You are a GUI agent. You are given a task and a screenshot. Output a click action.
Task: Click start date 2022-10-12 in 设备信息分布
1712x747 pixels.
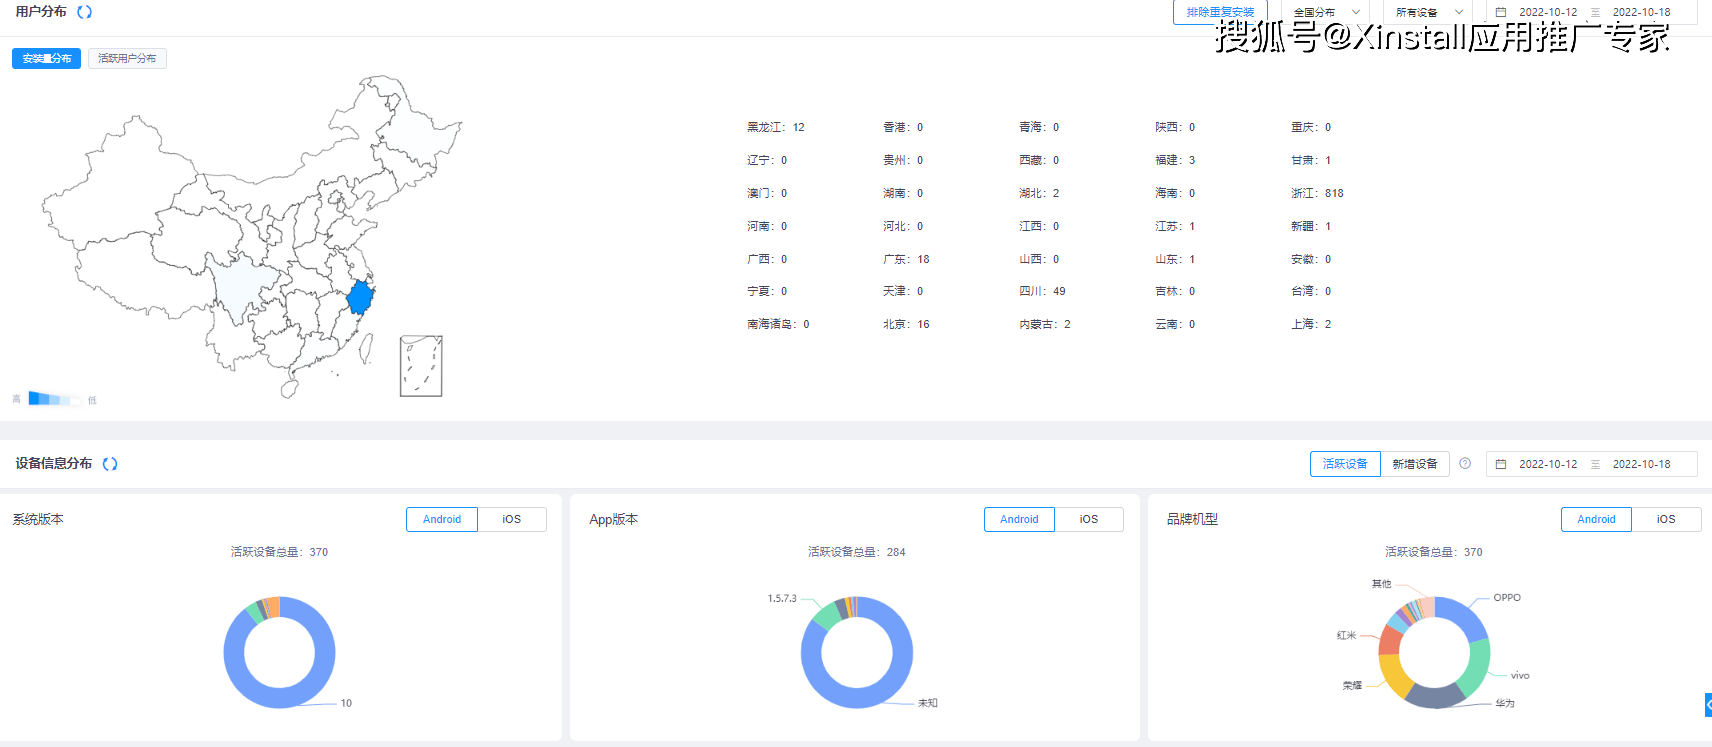(x=1547, y=464)
